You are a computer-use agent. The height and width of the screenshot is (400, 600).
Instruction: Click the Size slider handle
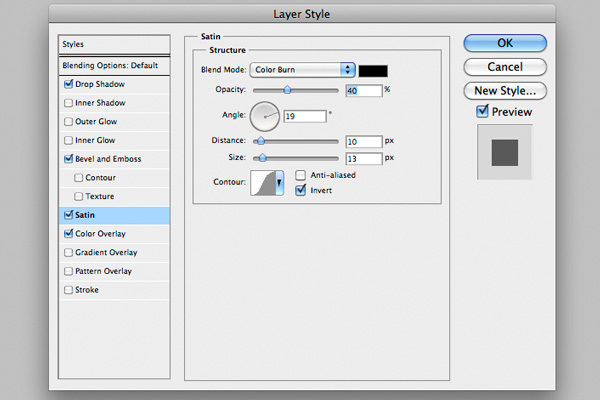263,158
